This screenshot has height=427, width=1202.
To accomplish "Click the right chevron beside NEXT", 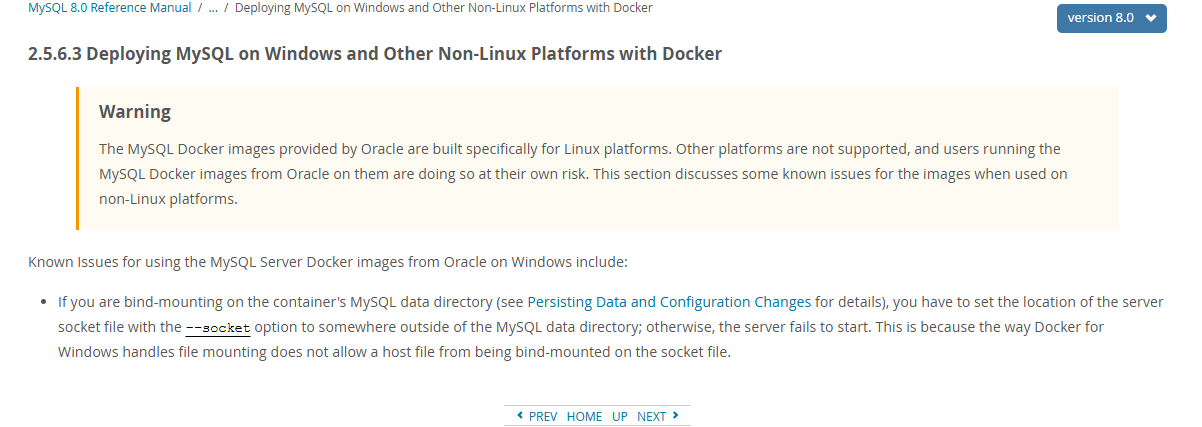I will point(676,415).
